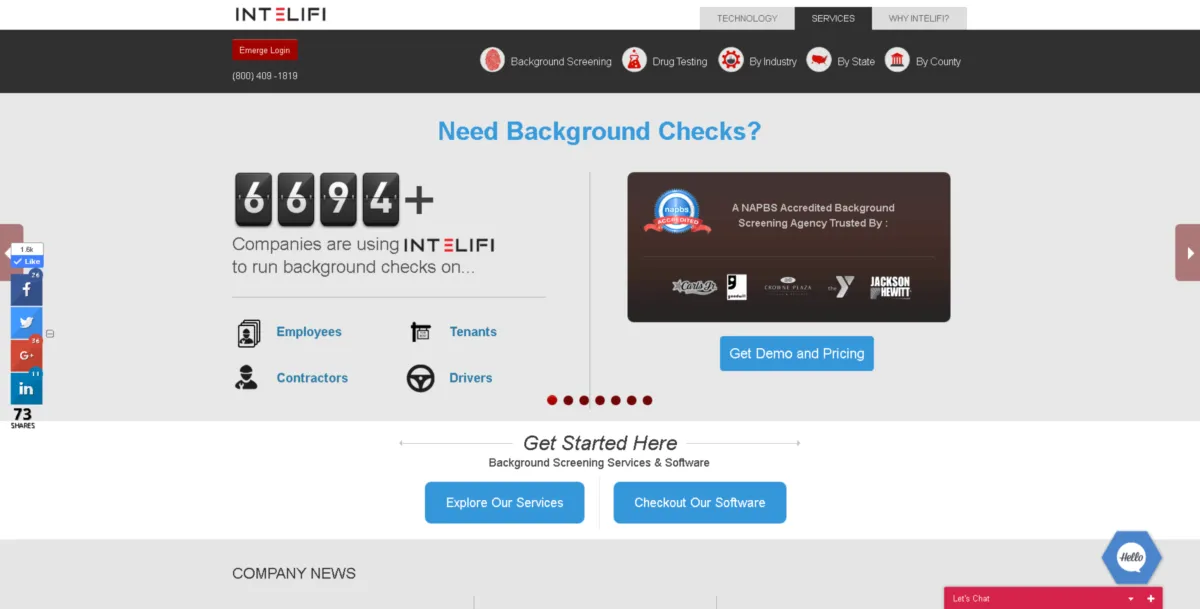1200x609 pixels.
Task: Open the Employees link
Action: 309,332
